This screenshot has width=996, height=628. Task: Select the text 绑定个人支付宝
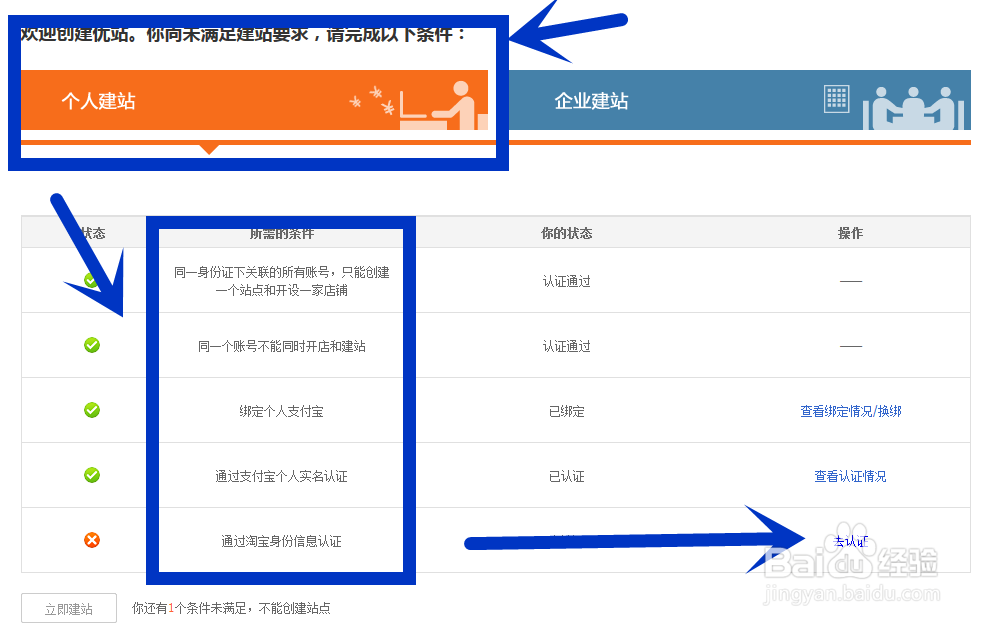tap(281, 411)
